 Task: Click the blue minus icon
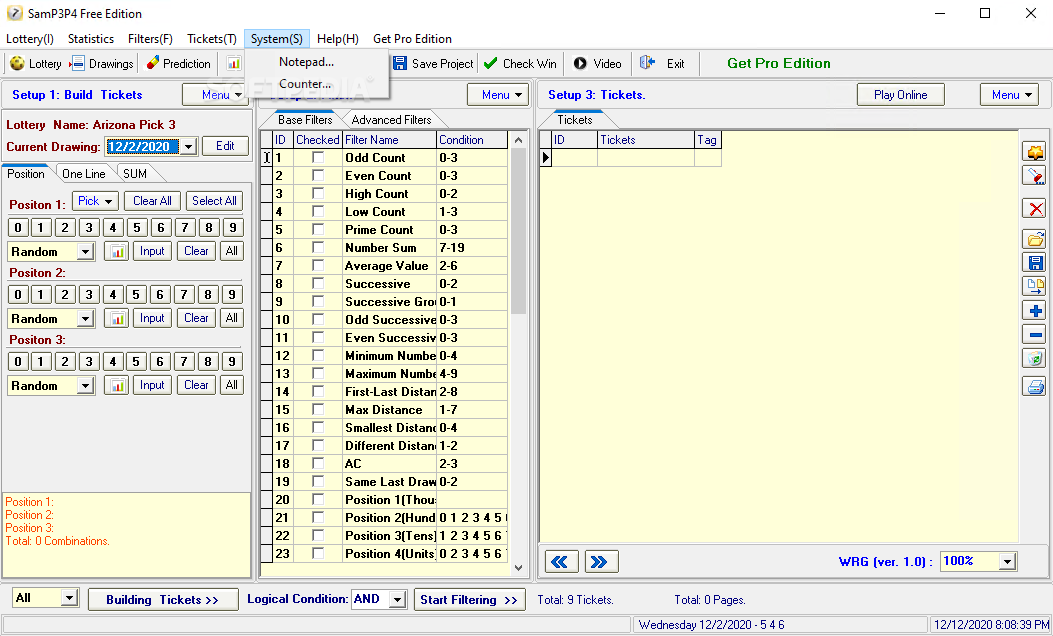tap(1035, 334)
